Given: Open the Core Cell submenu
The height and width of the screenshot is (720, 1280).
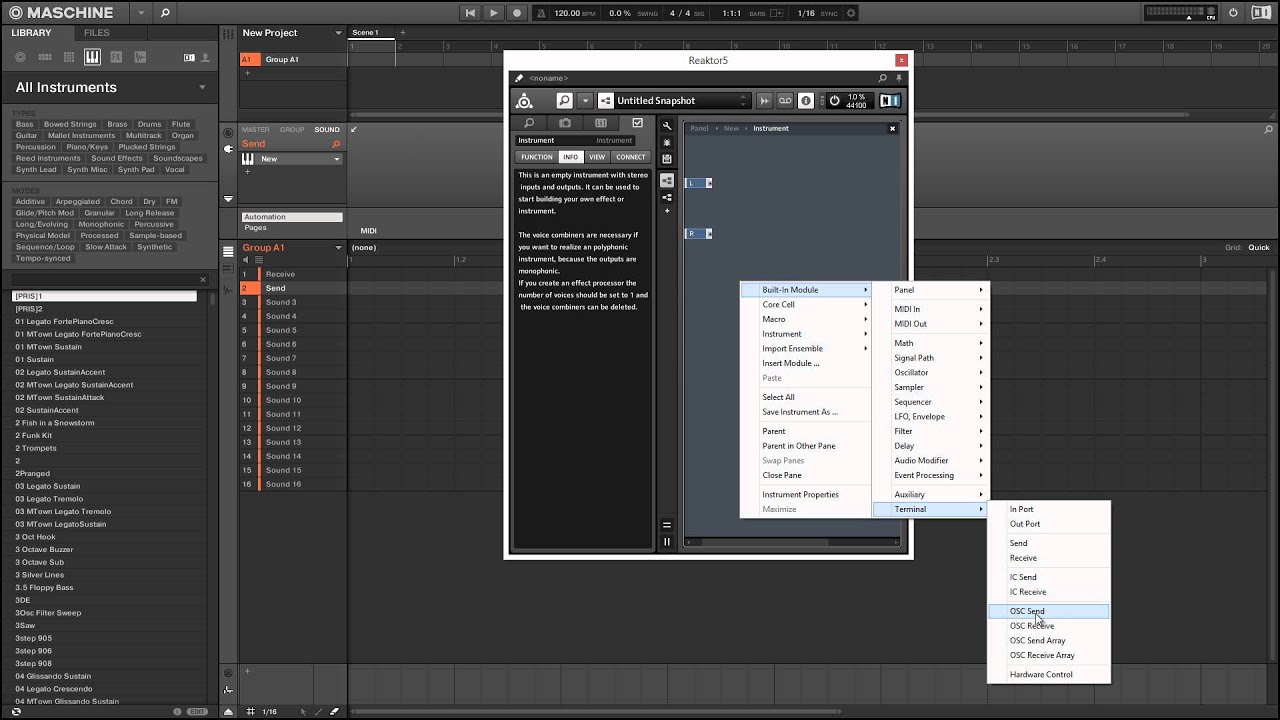Looking at the screenshot, I should (805, 305).
